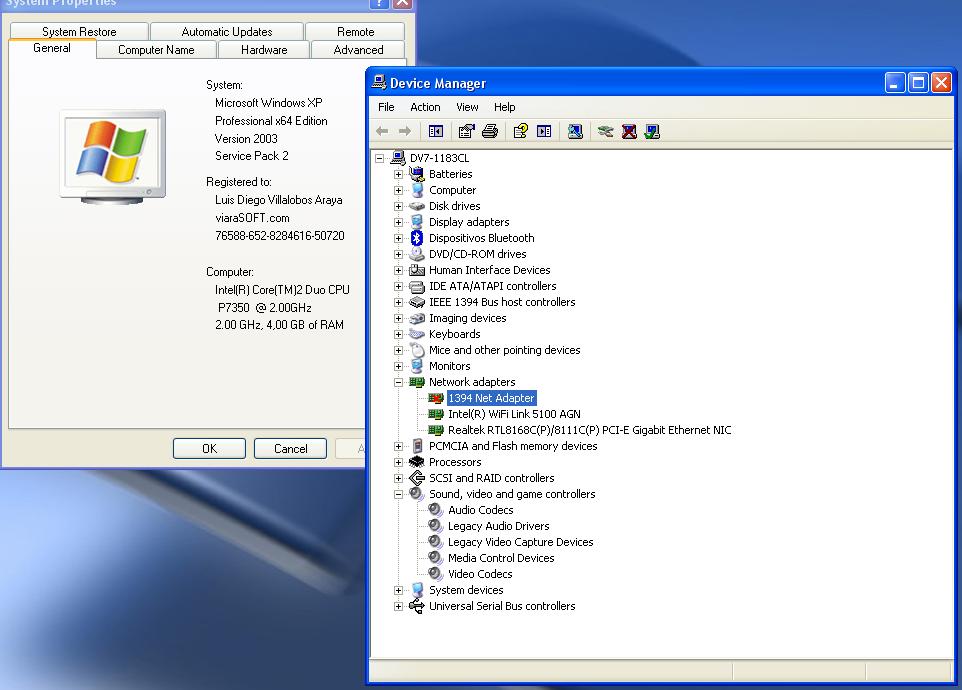Open the Help menu in Device Manager
Viewport: 962px width, 690px height.
tap(504, 107)
